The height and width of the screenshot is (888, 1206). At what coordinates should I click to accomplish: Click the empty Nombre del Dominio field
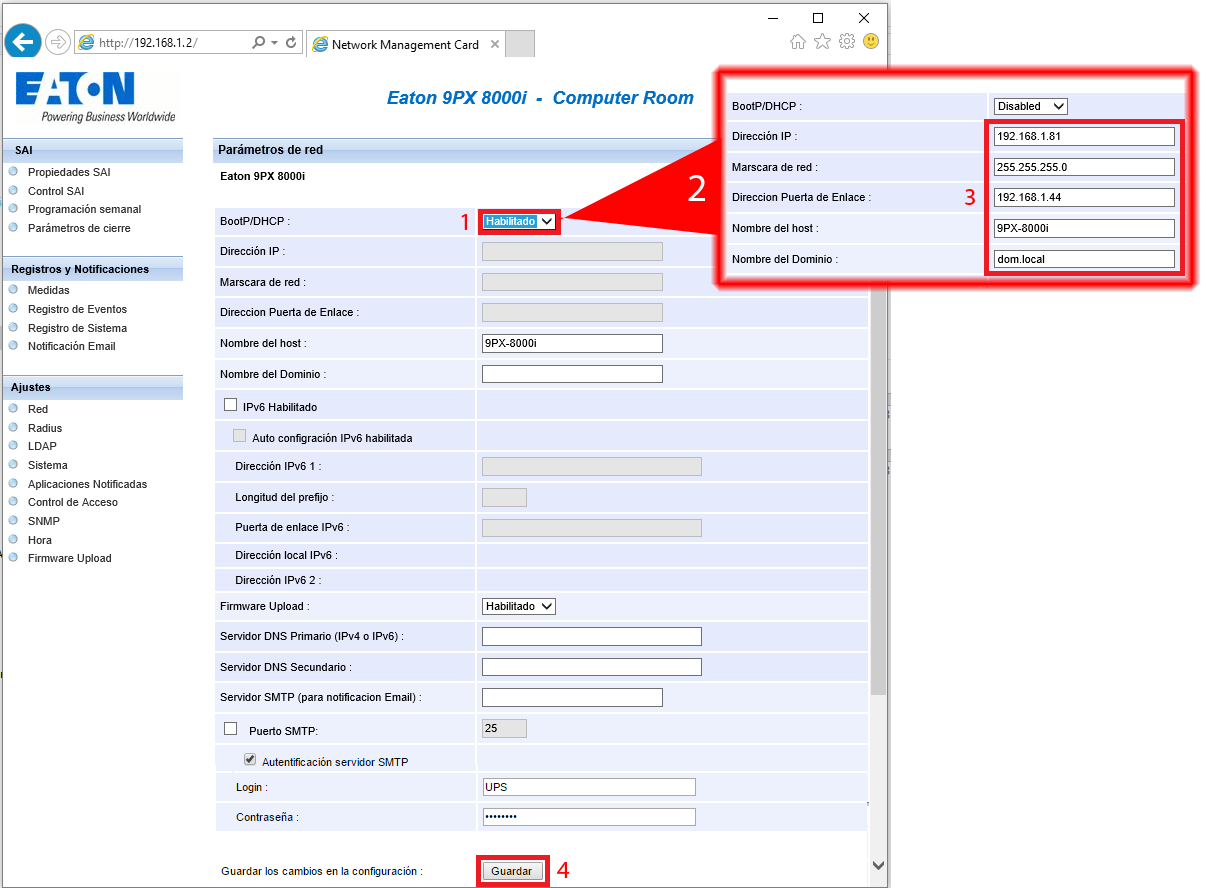572,374
